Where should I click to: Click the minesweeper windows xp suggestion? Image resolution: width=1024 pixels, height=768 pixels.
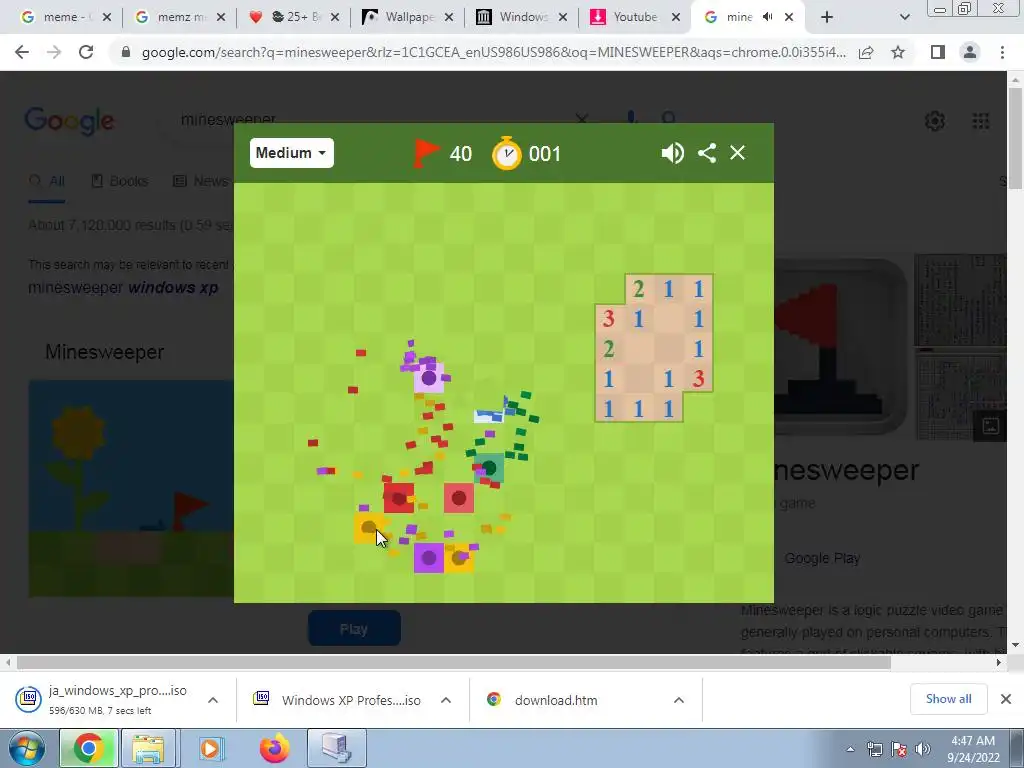(x=123, y=287)
